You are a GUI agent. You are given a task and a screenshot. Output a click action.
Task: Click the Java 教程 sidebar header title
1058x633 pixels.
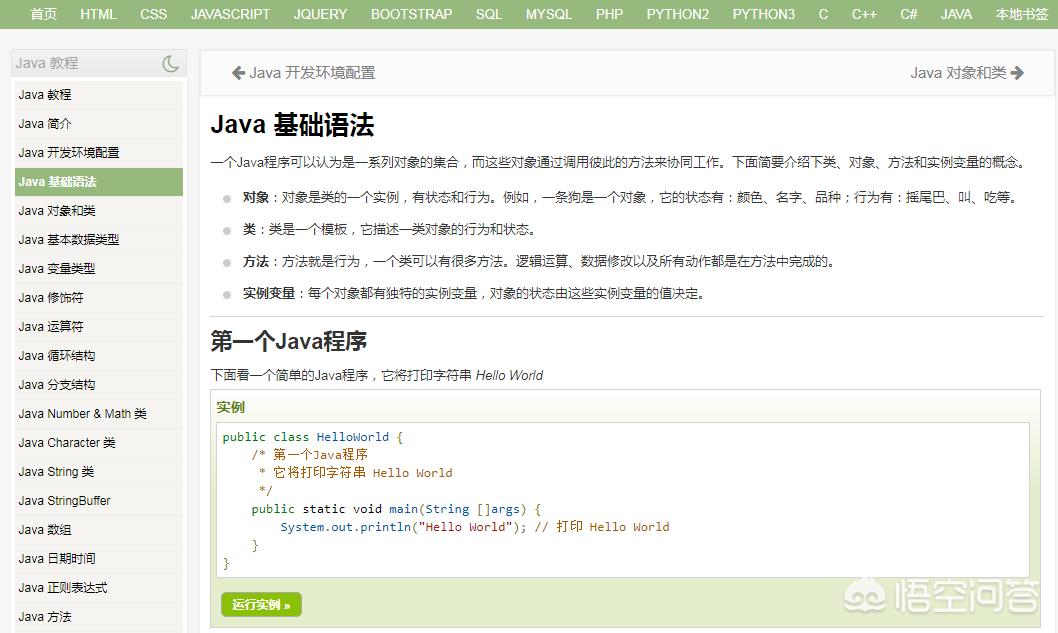(47, 63)
